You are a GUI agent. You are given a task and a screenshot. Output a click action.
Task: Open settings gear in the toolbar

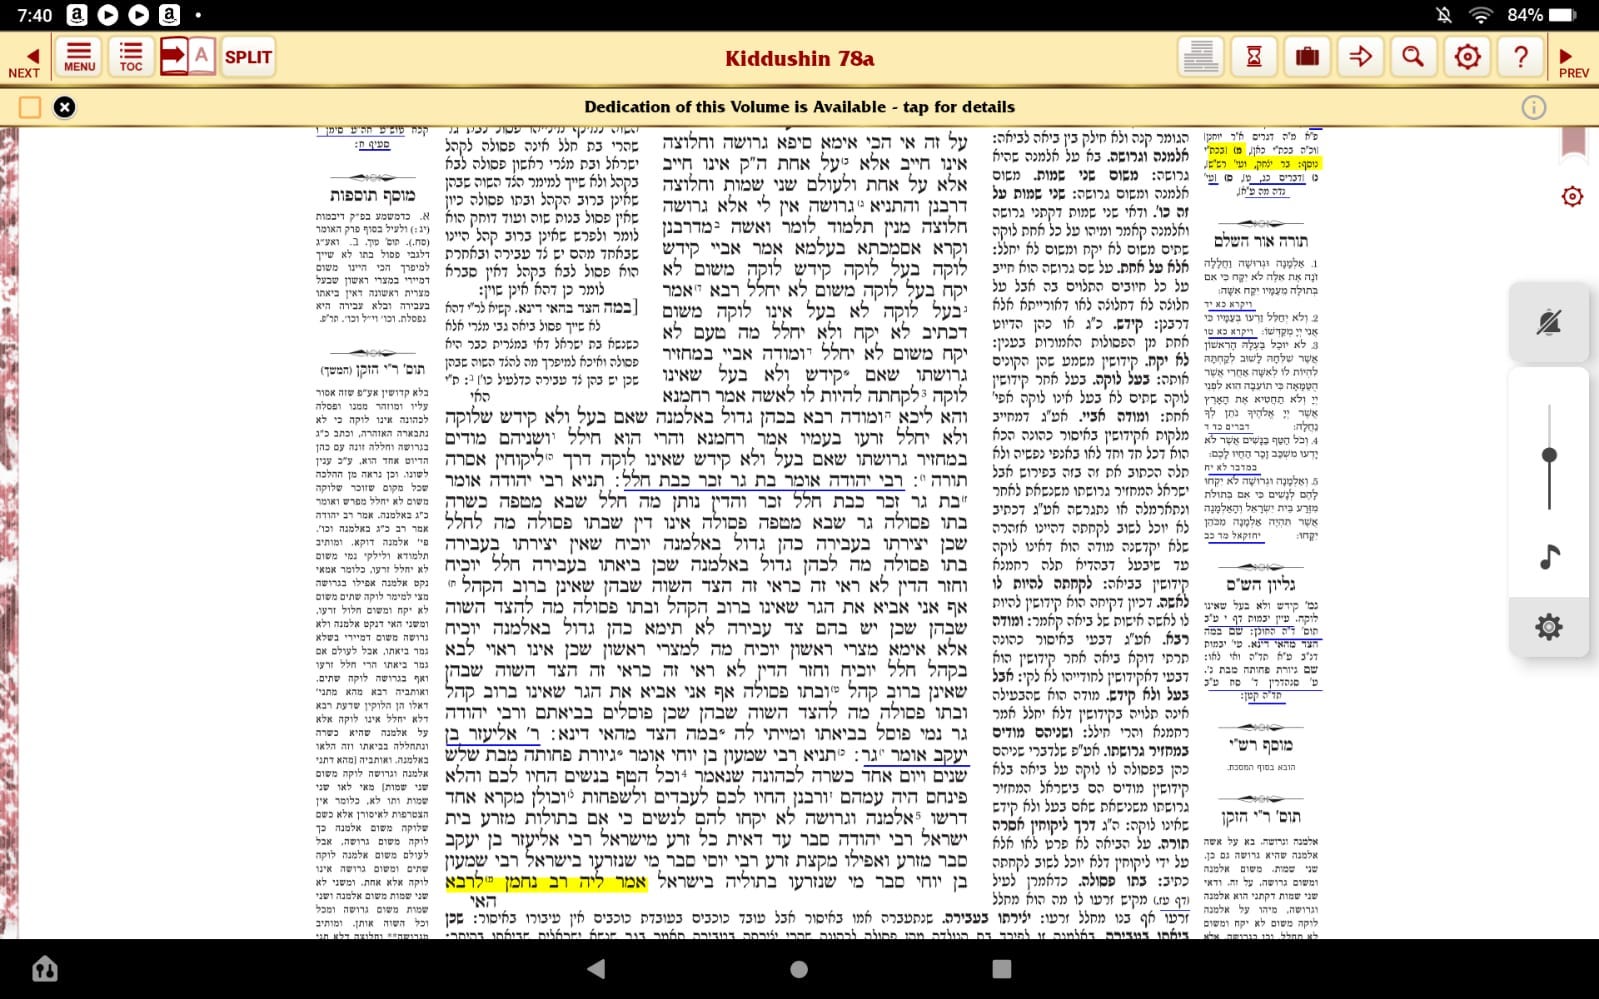point(1467,57)
